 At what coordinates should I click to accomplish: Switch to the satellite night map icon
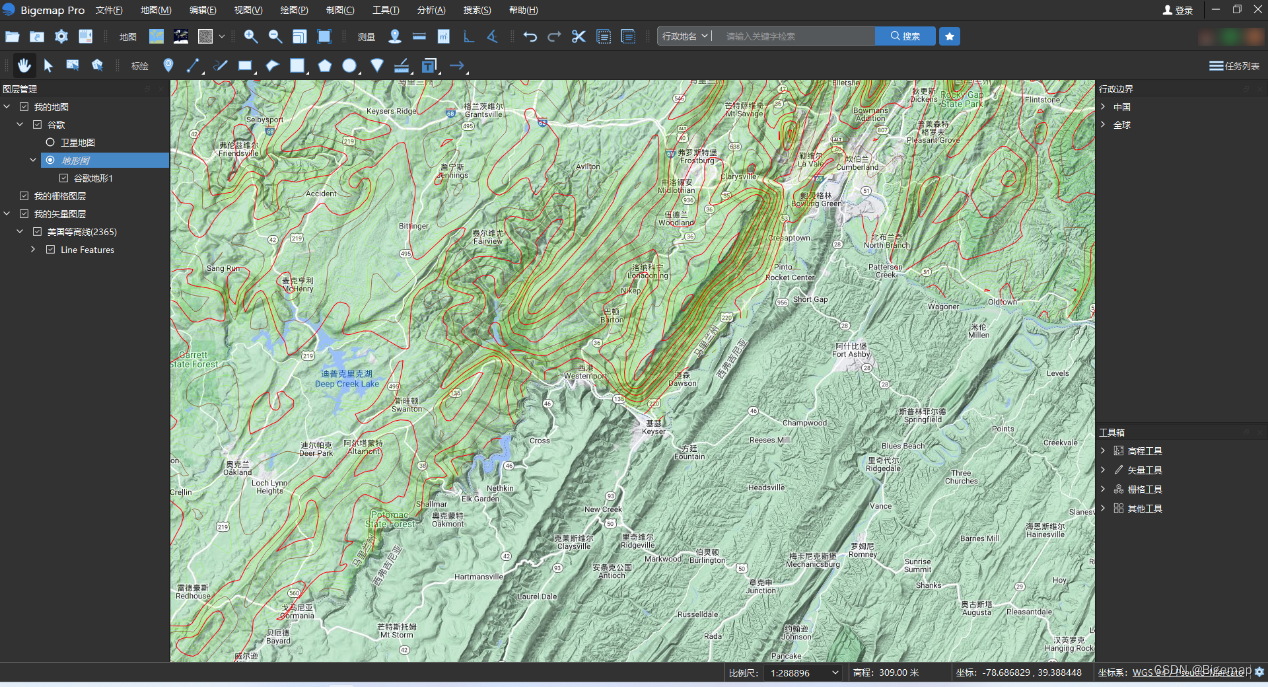click(181, 37)
